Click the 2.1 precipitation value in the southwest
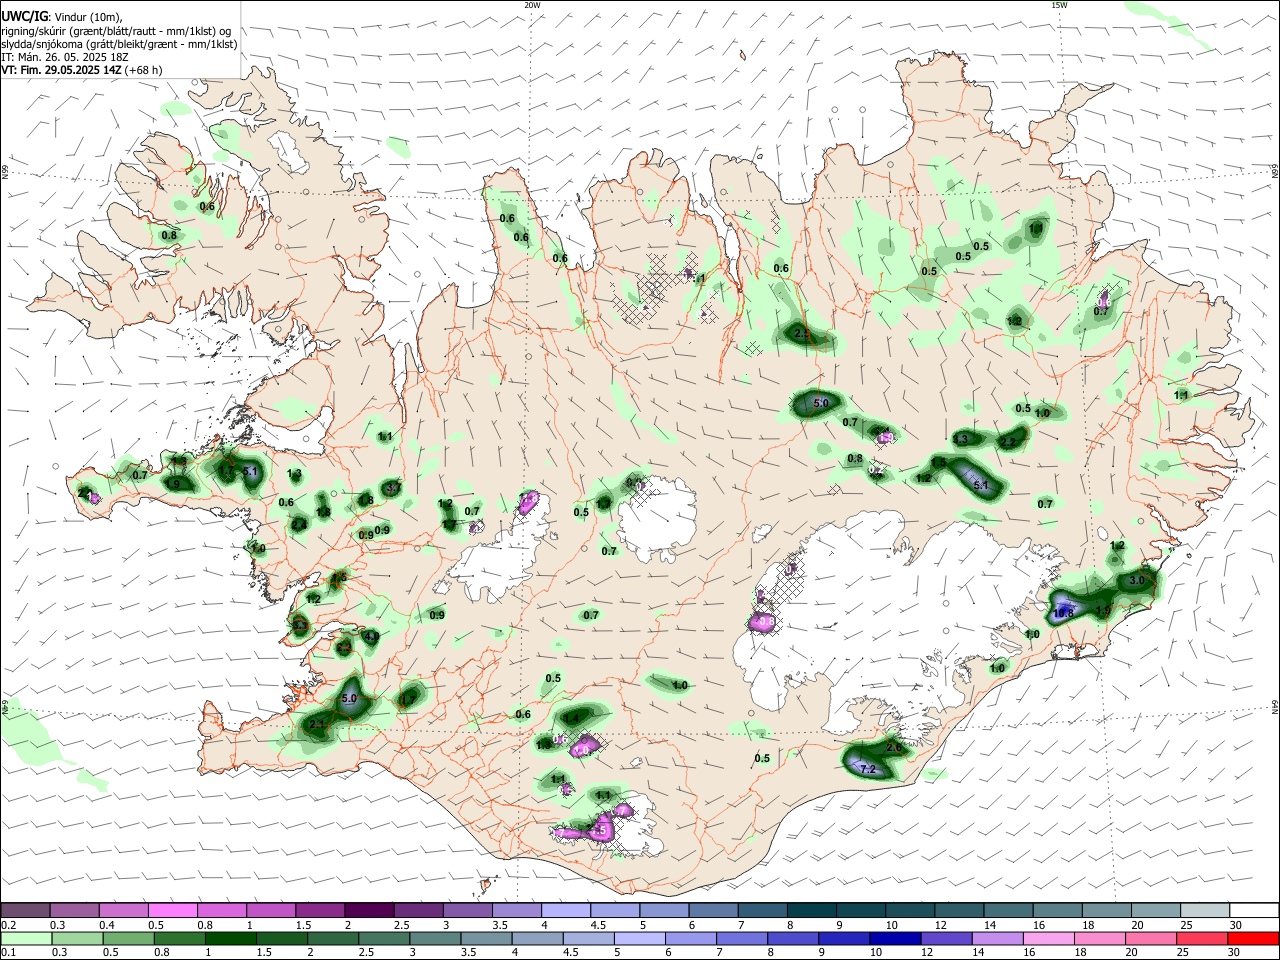The width and height of the screenshot is (1280, 960). (318, 724)
